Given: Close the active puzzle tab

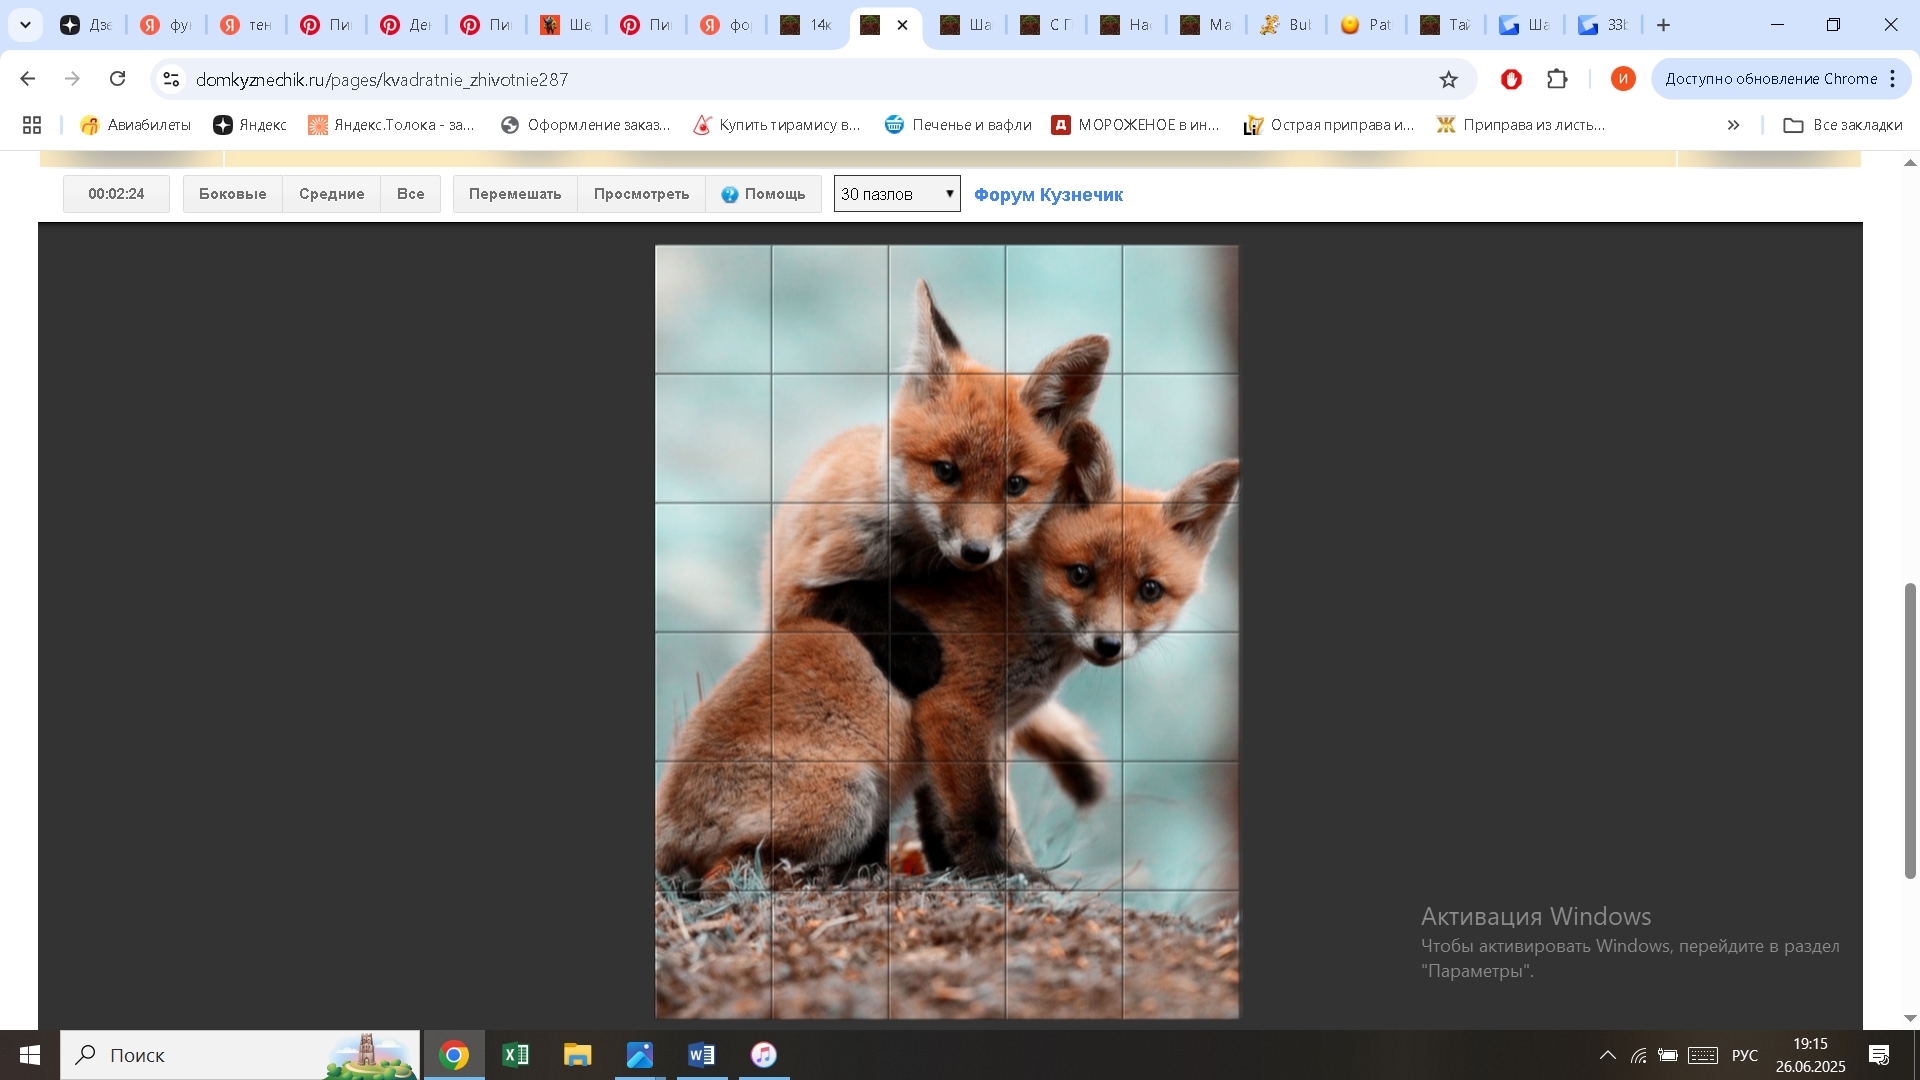Looking at the screenshot, I should 903,25.
